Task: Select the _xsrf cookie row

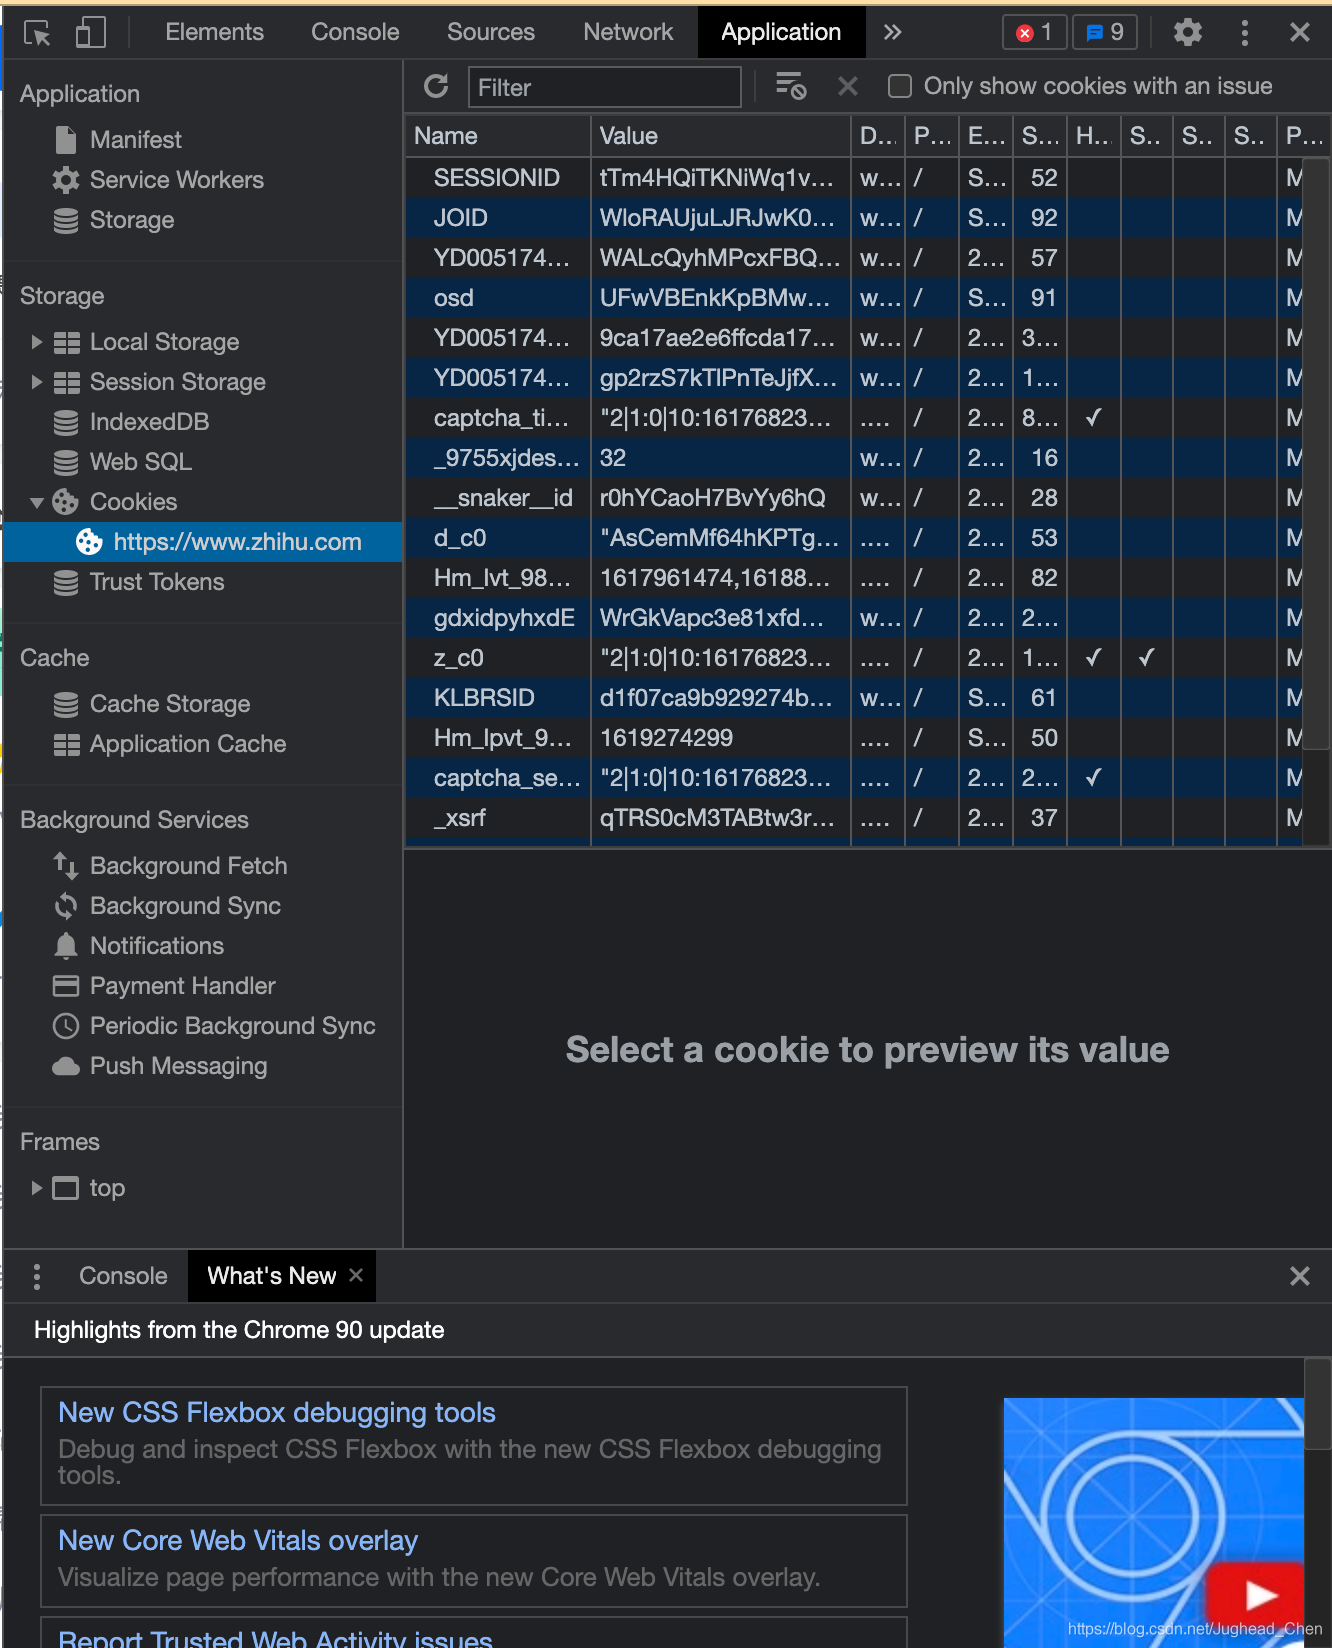Action: tap(854, 818)
